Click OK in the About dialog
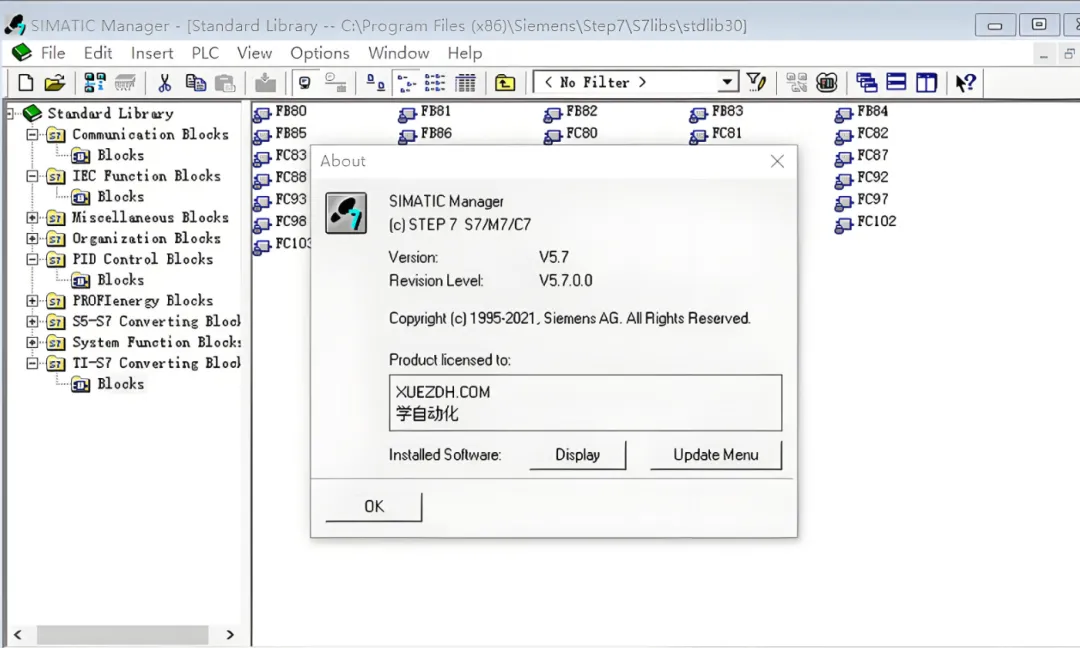1080x648 pixels. point(374,507)
